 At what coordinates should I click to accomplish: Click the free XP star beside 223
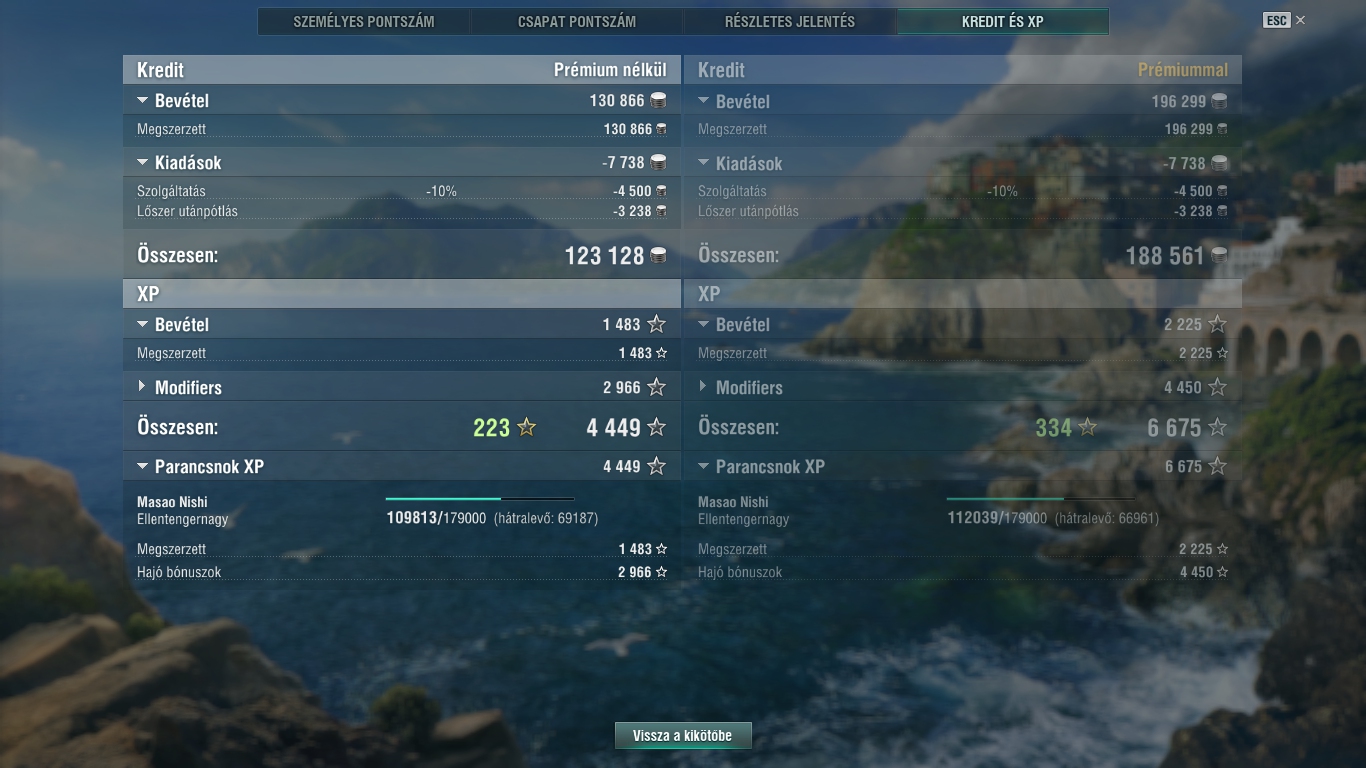click(526, 428)
